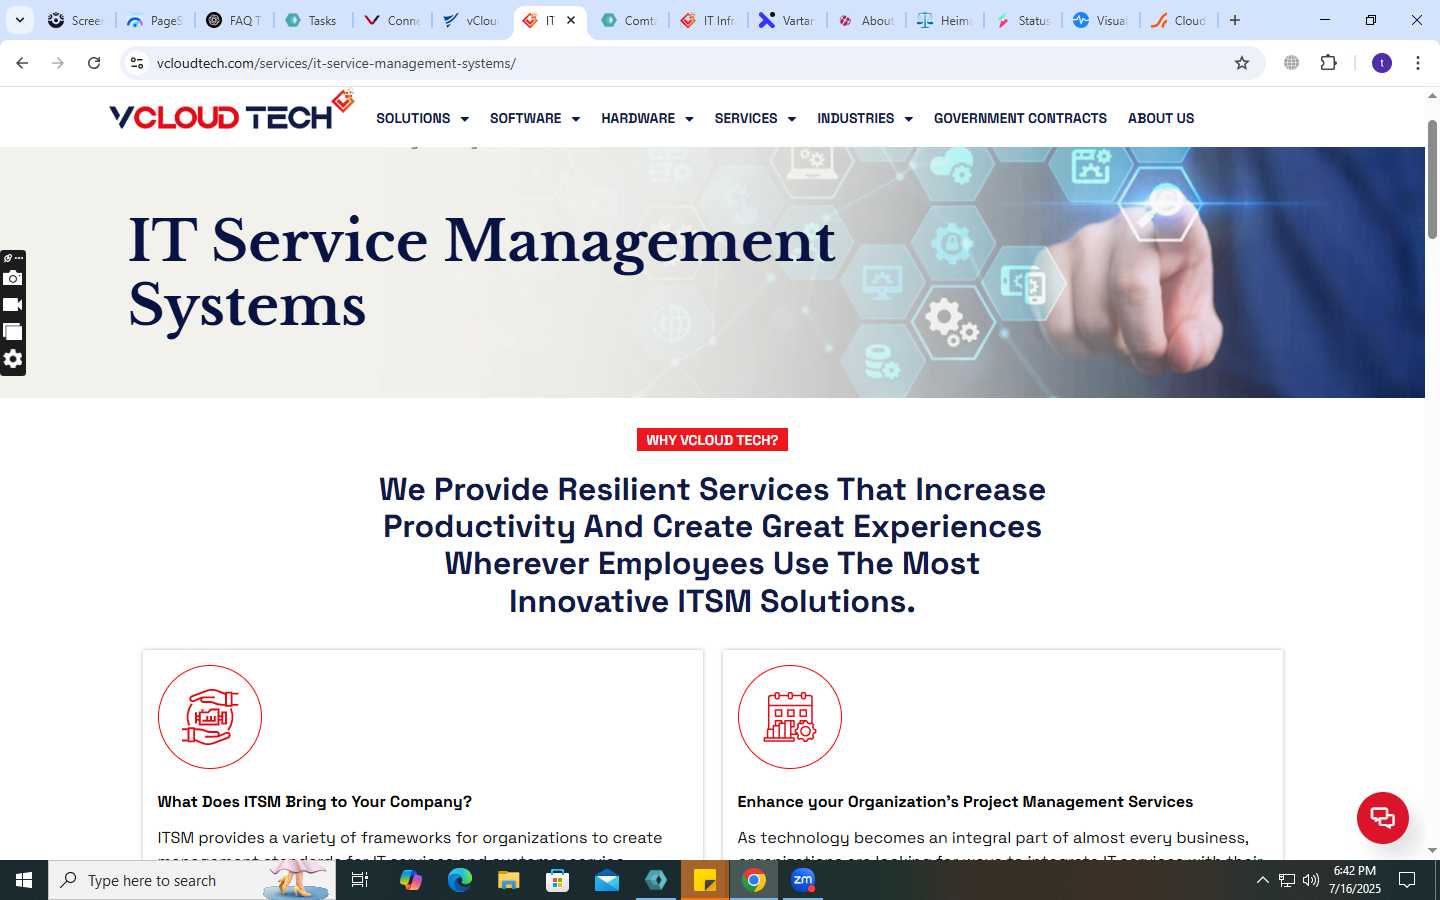The height and width of the screenshot is (900, 1440).
Task: Click the Windows taskbar search box
Action: click(192, 880)
